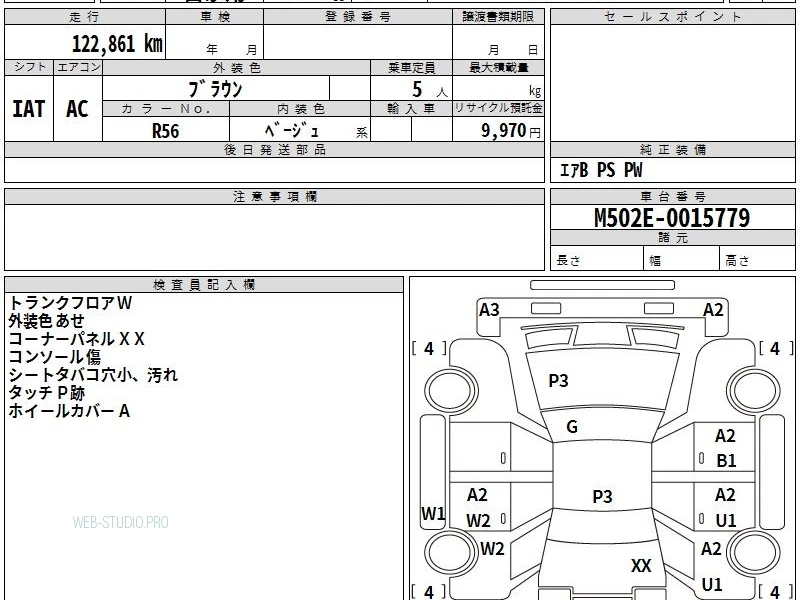Click the 外装色 header

[x=237, y=68]
